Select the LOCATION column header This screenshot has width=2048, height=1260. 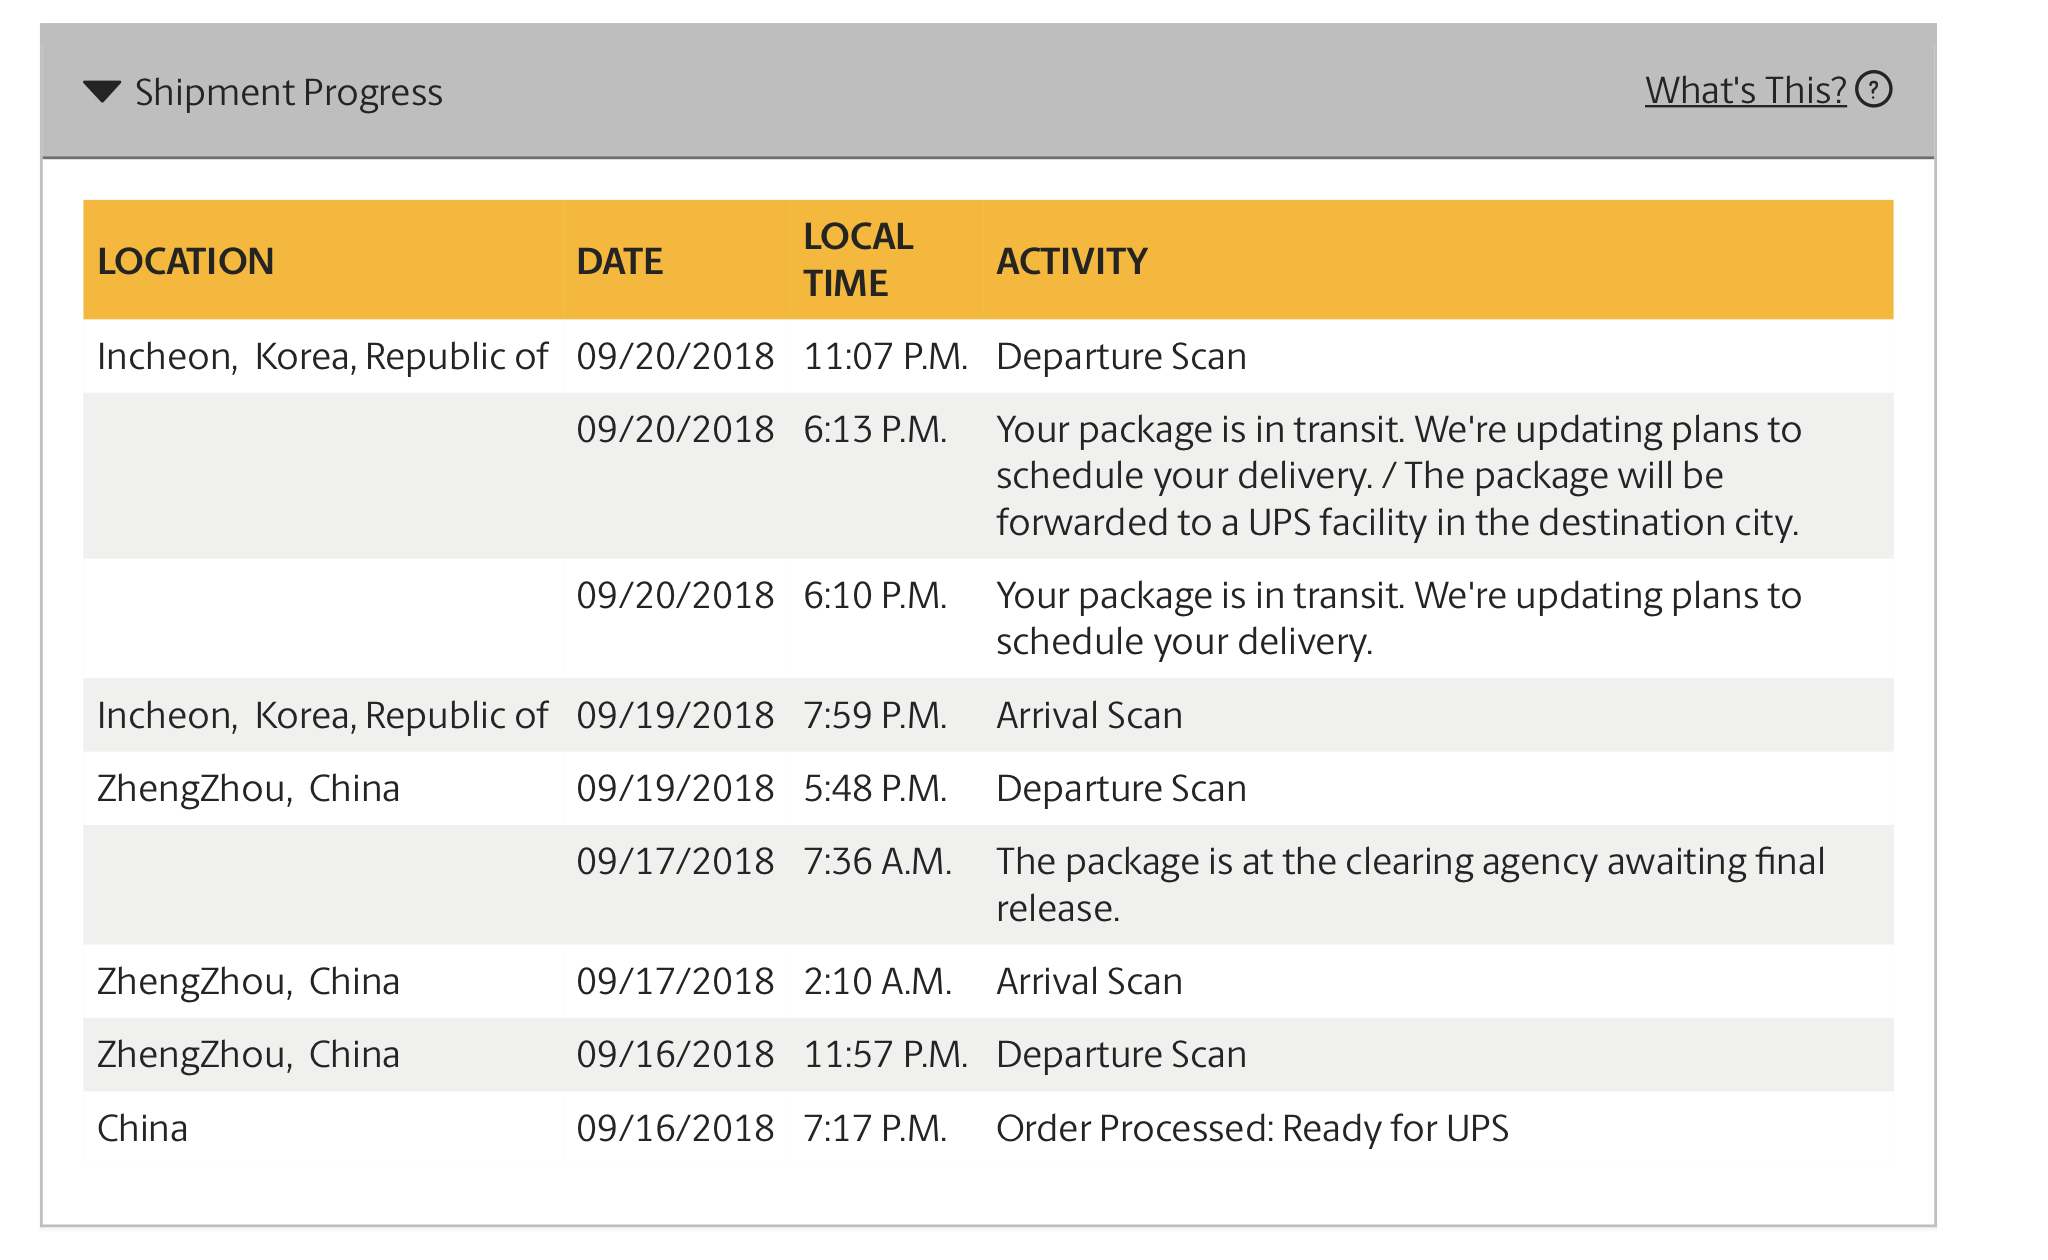pyautogui.click(x=185, y=261)
